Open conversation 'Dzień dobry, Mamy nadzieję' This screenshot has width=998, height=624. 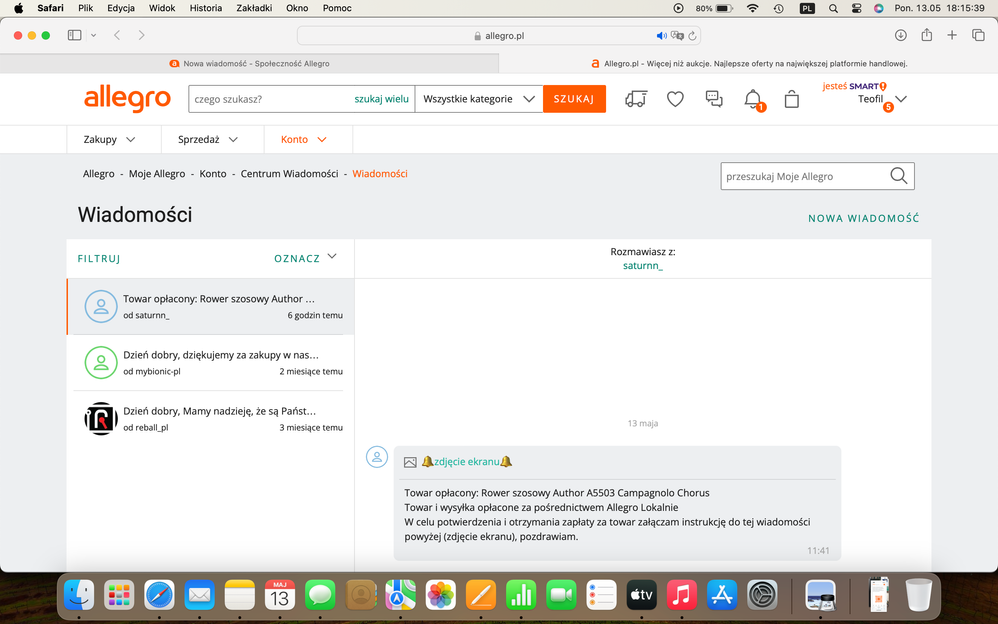[211, 418]
